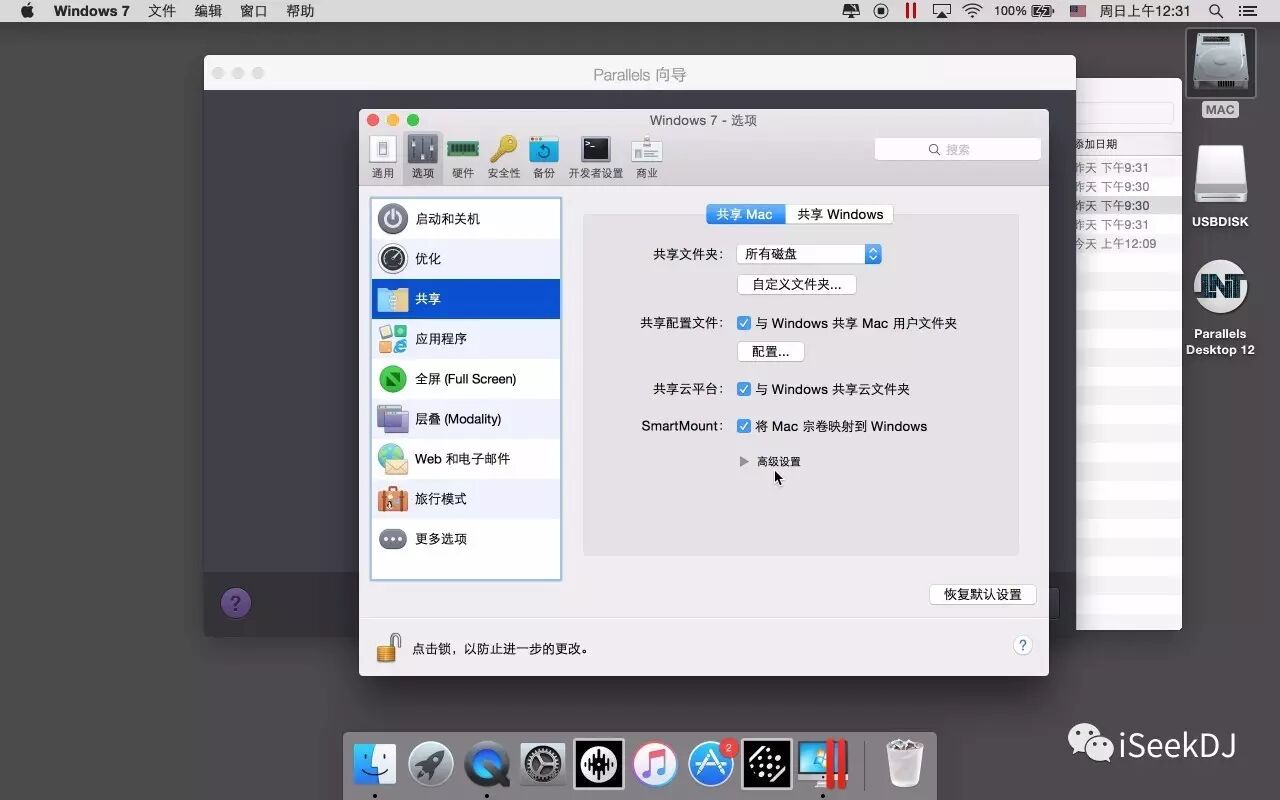
Task: Select 共享 (Sharing) in the sidebar
Action: point(466,299)
